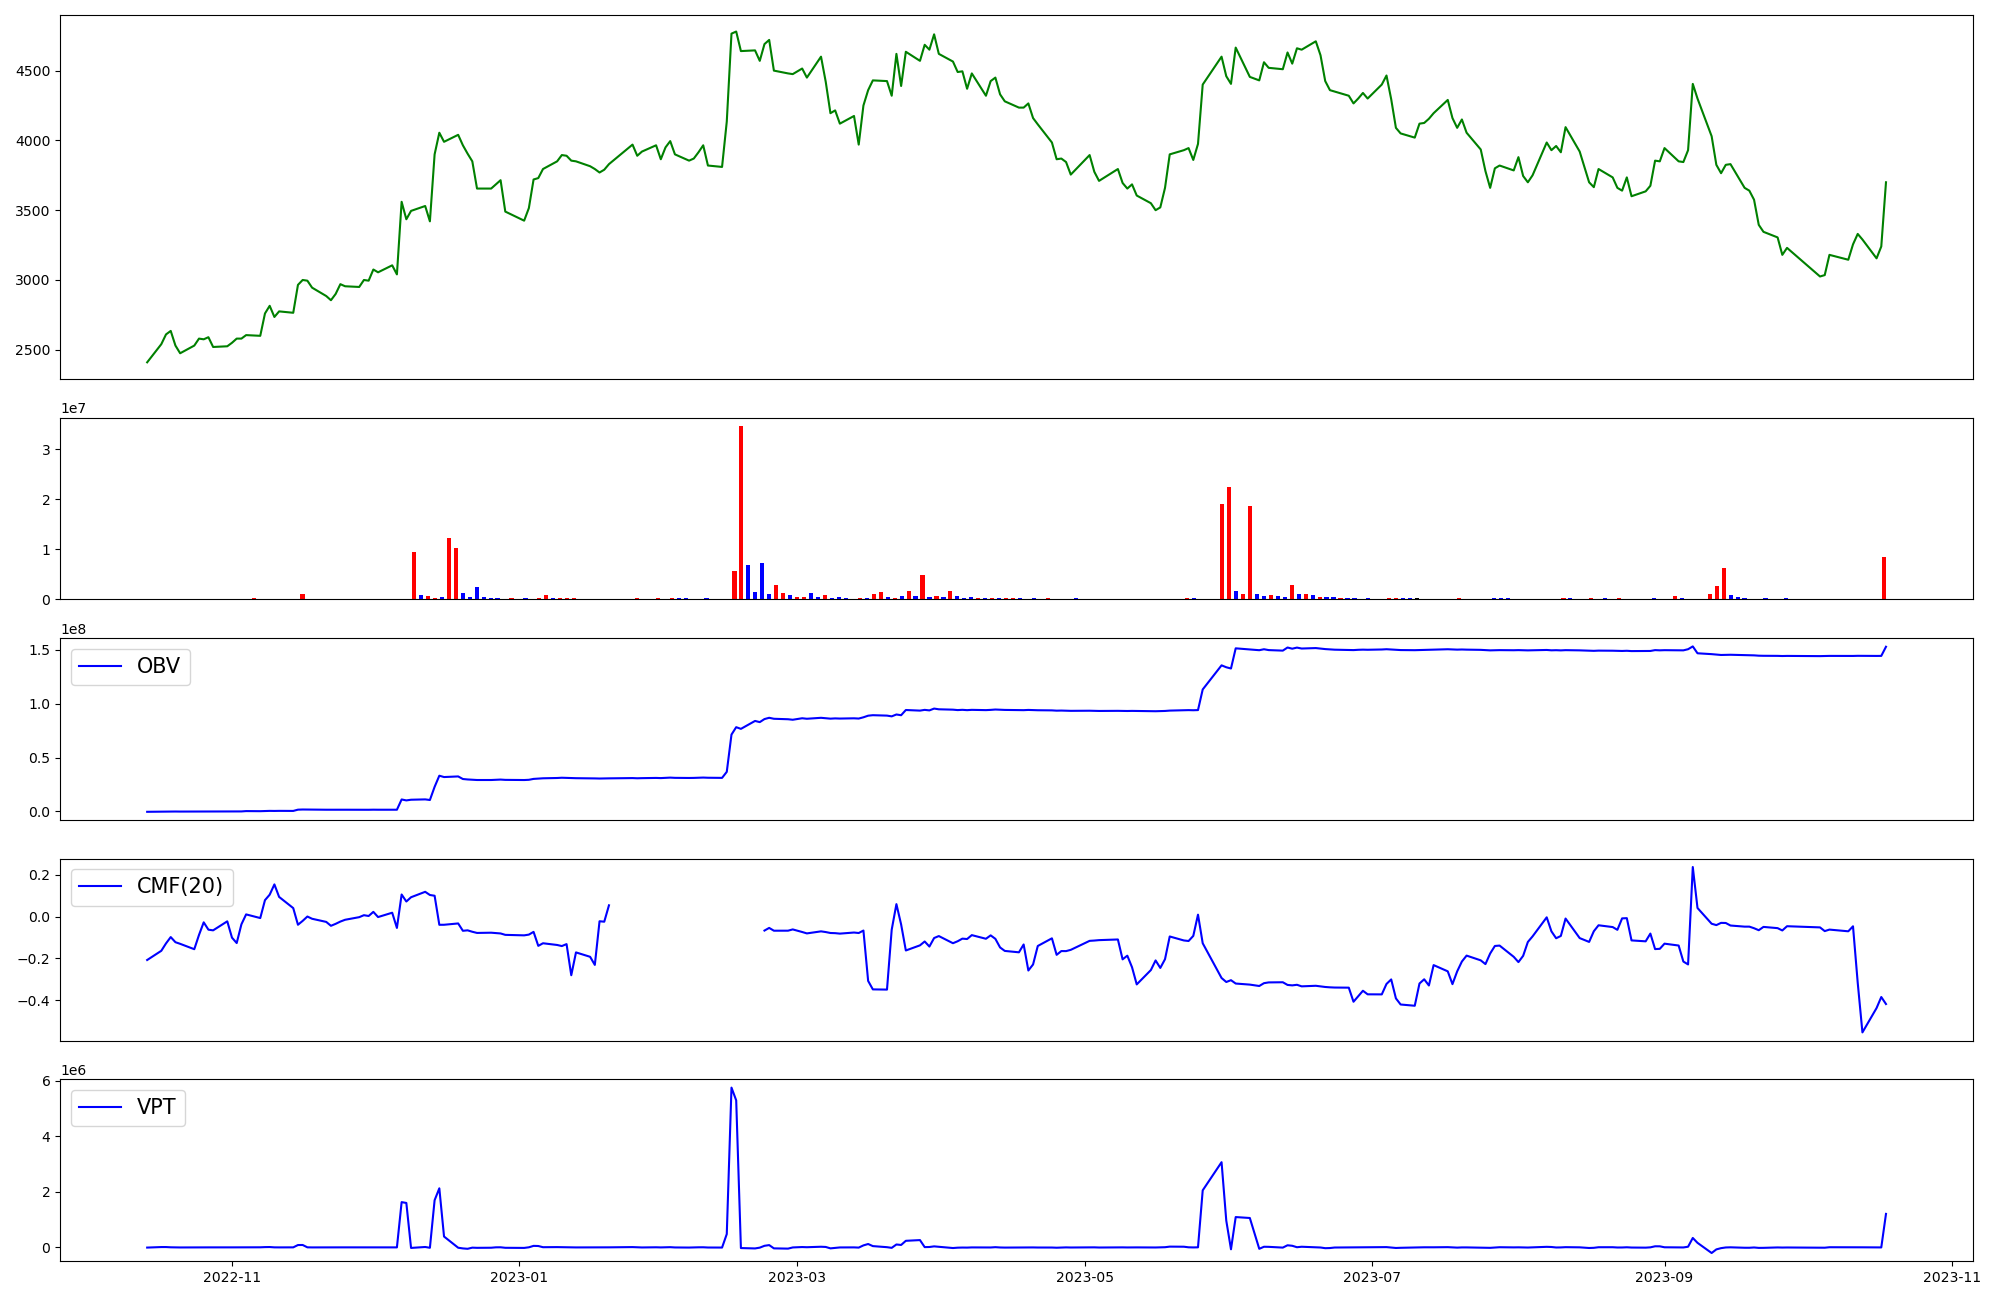The height and width of the screenshot is (1300, 2000).
Task: Click the blue line sample in OBV legend
Action: click(x=100, y=667)
